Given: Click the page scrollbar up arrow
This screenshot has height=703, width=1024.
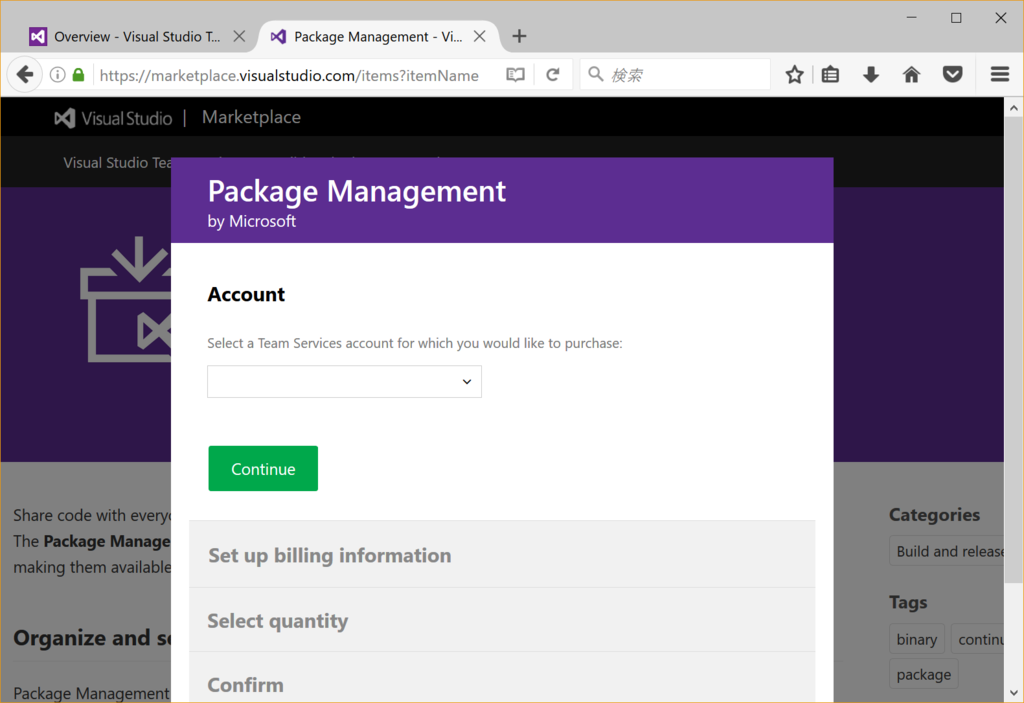Looking at the screenshot, I should coord(1014,108).
